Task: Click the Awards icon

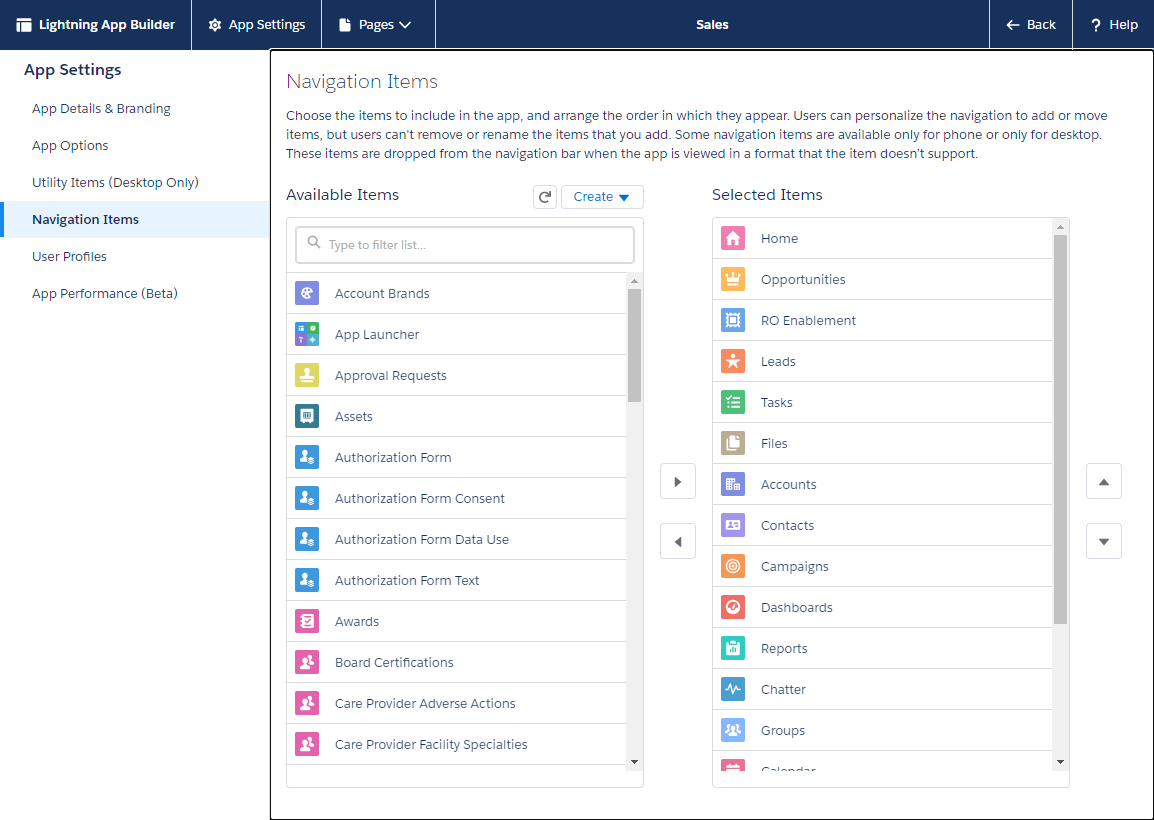Action: 307,621
